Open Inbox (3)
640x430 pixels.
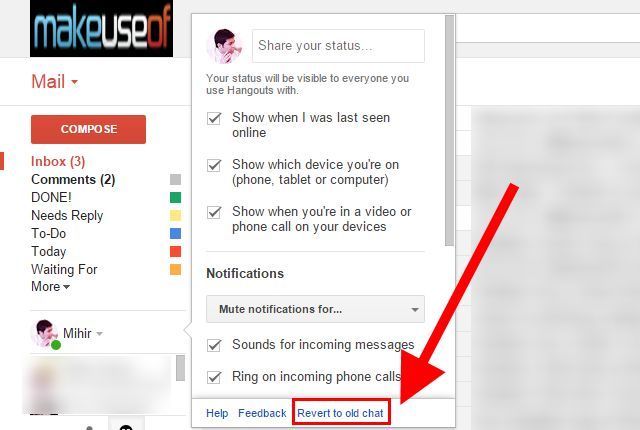58,162
